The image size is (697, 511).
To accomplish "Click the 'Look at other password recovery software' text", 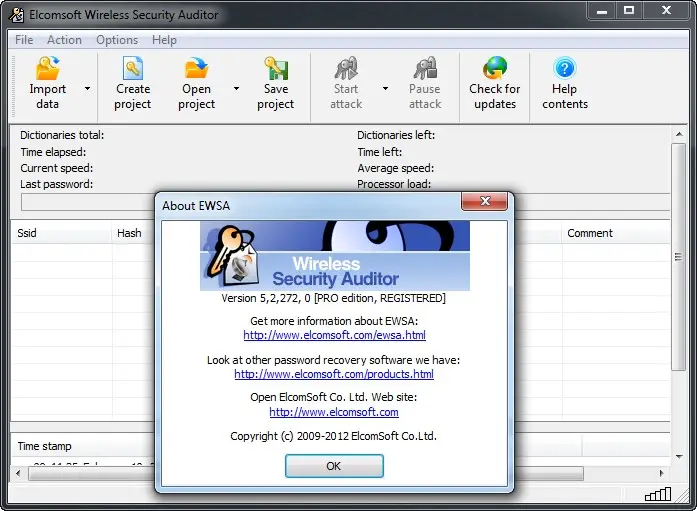I will [x=333, y=360].
